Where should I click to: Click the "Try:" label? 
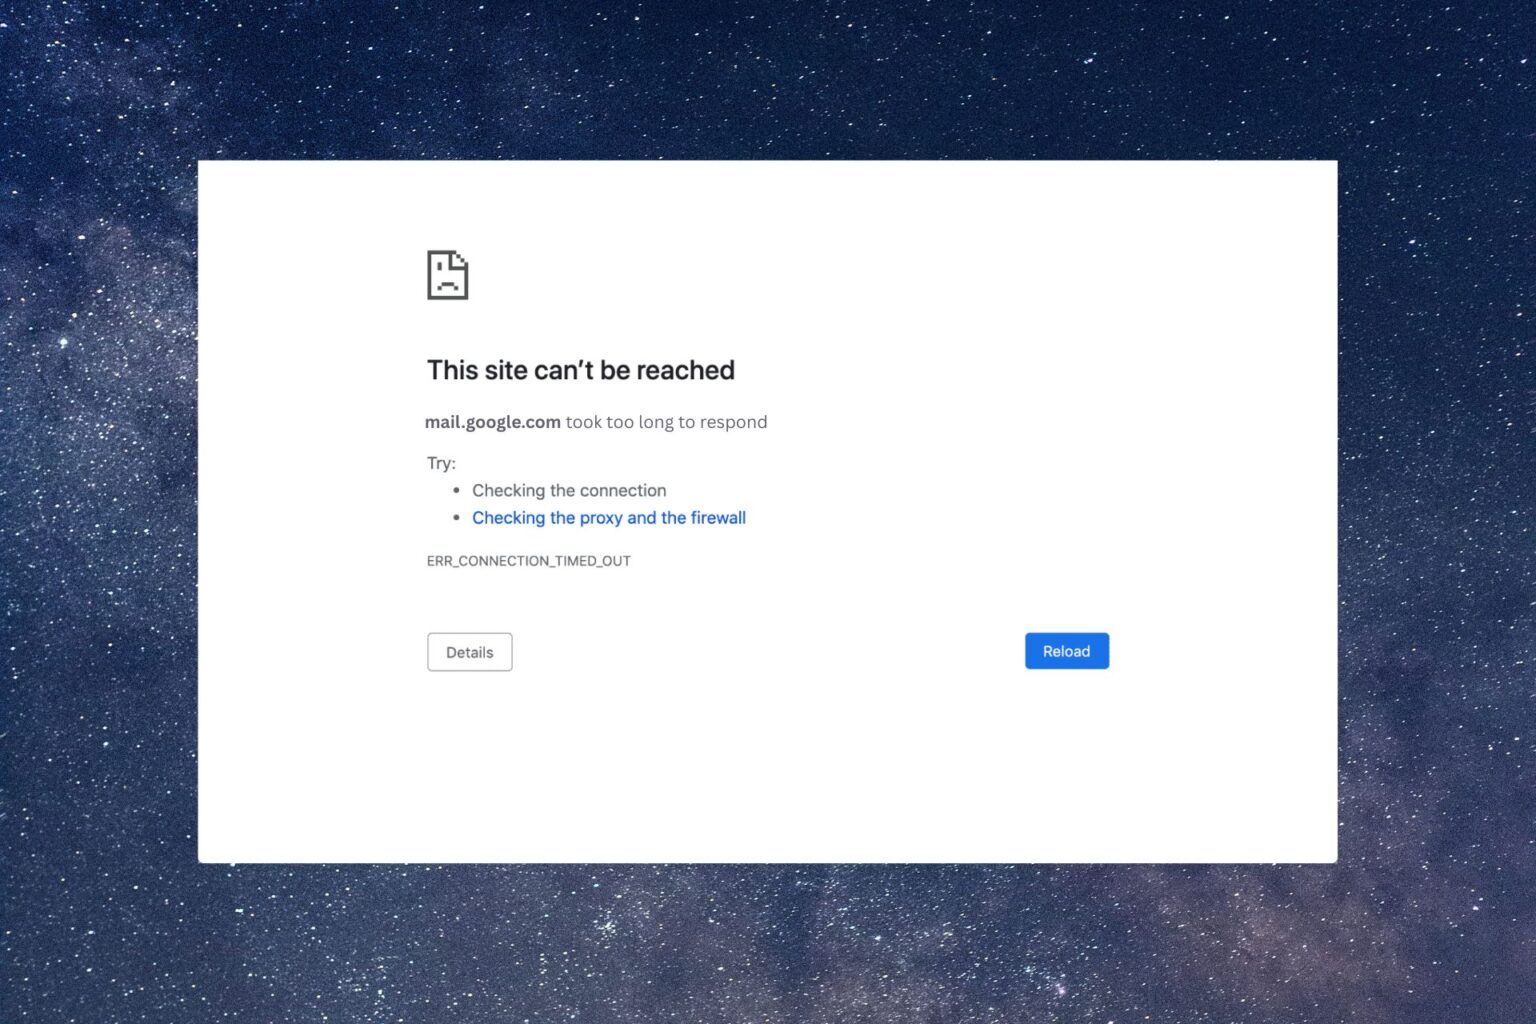pyautogui.click(x=441, y=463)
